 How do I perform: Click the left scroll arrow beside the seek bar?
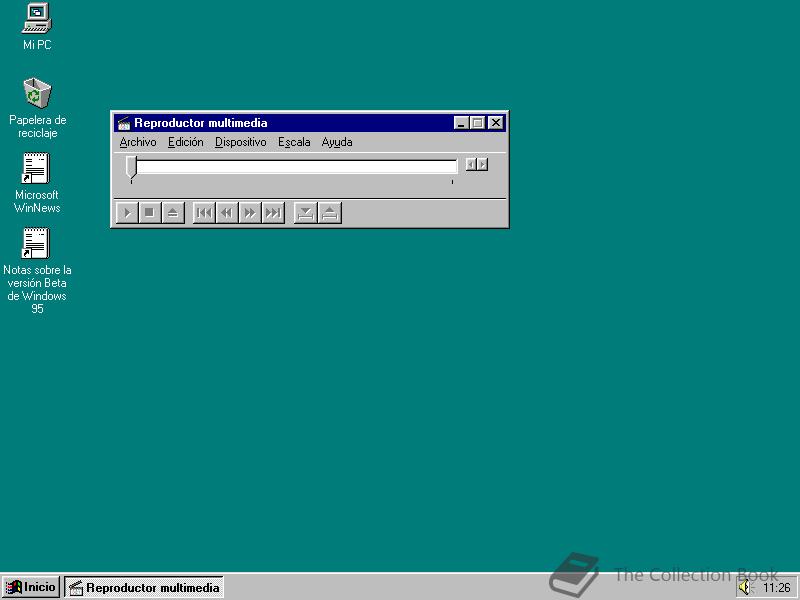[471, 164]
